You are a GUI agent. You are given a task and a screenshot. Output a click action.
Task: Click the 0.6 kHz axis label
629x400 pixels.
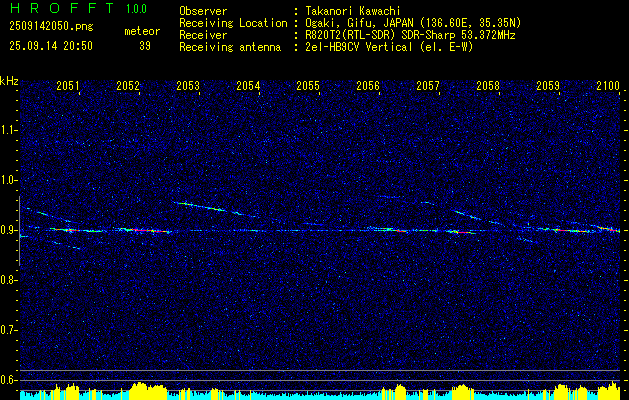coord(7,380)
